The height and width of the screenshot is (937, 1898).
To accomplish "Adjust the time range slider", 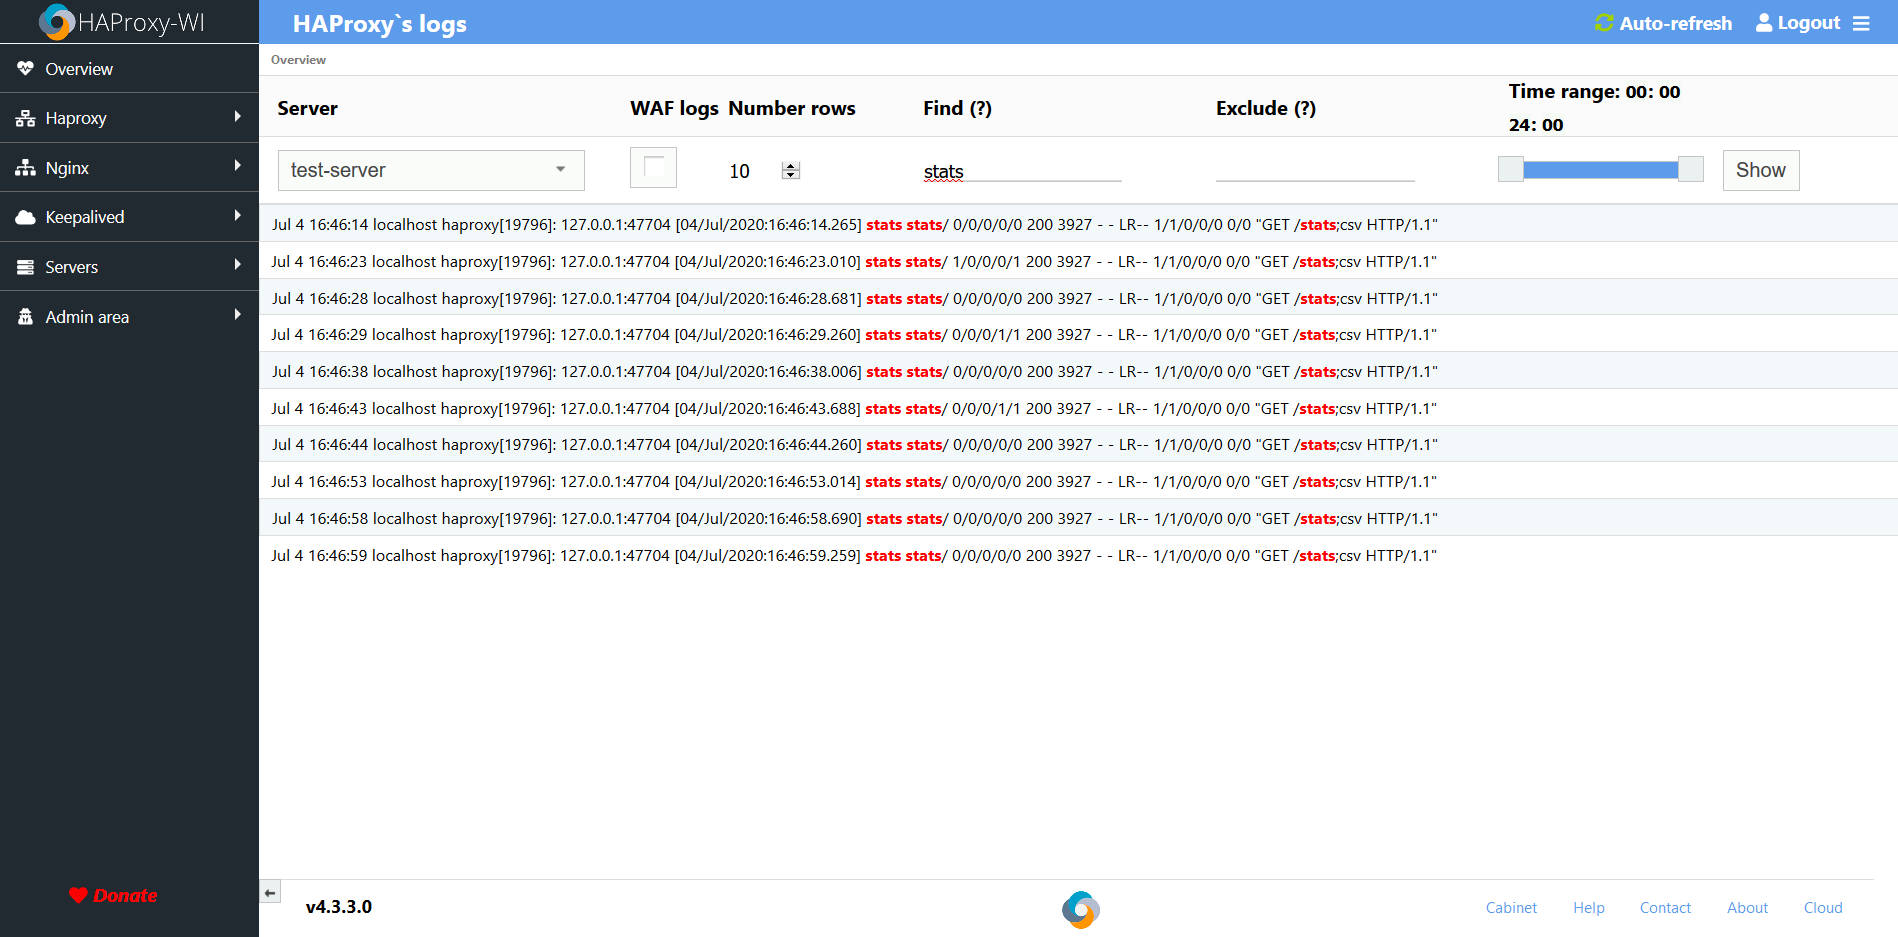I will point(1600,168).
